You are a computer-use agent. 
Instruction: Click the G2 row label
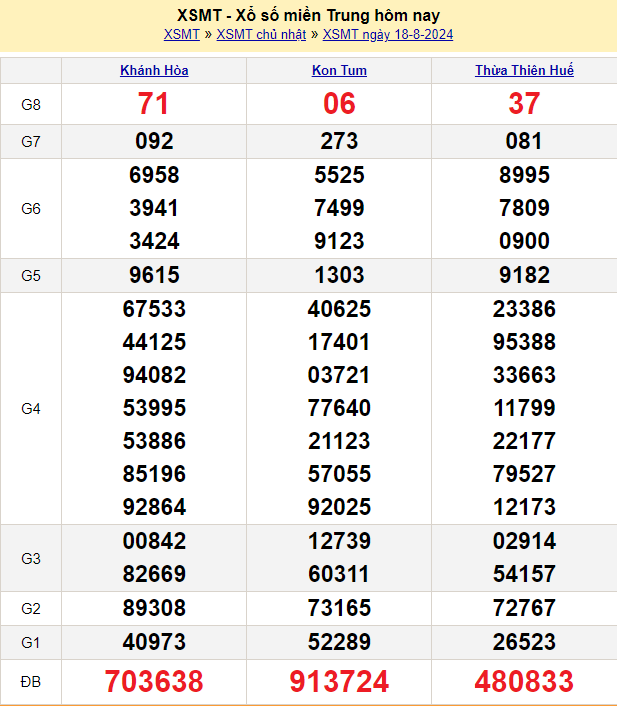[31, 608]
